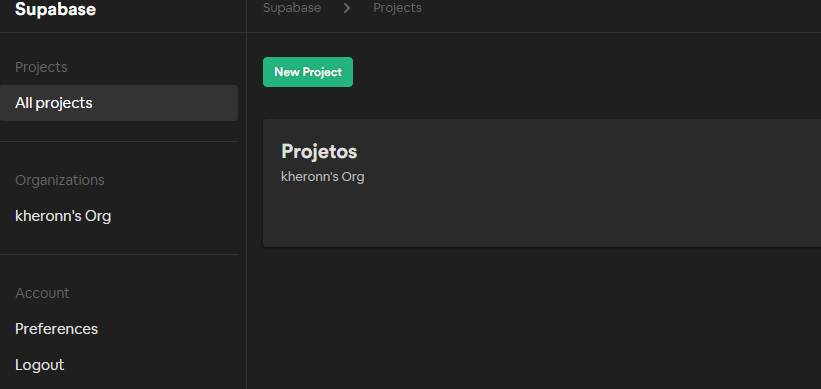821x389 pixels.
Task: Open the Supabase breadcrumb link
Action: [x=292, y=8]
